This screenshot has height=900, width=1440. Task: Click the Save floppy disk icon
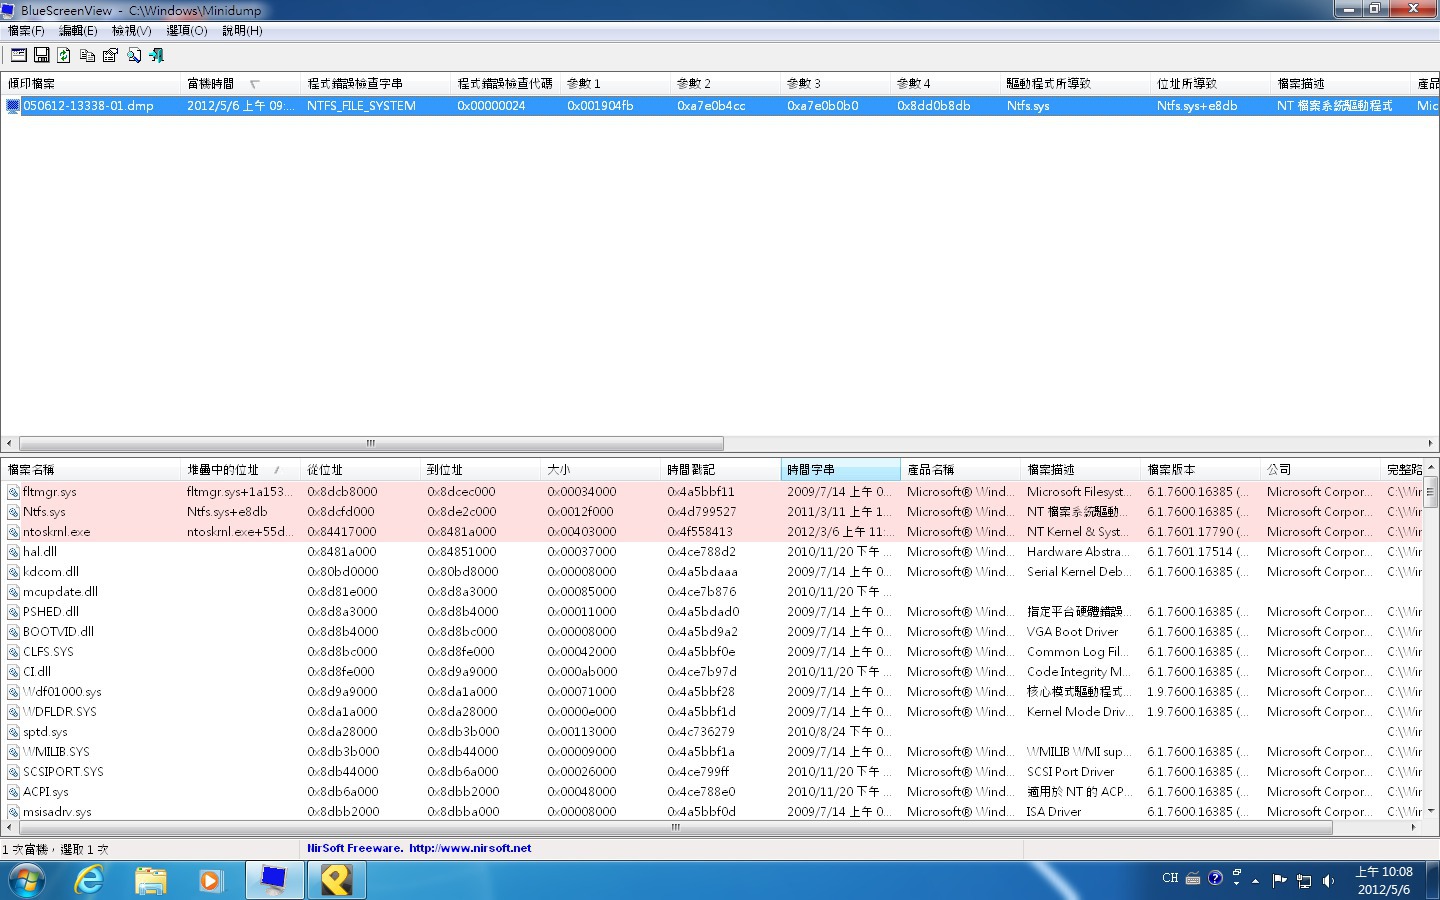[42, 55]
